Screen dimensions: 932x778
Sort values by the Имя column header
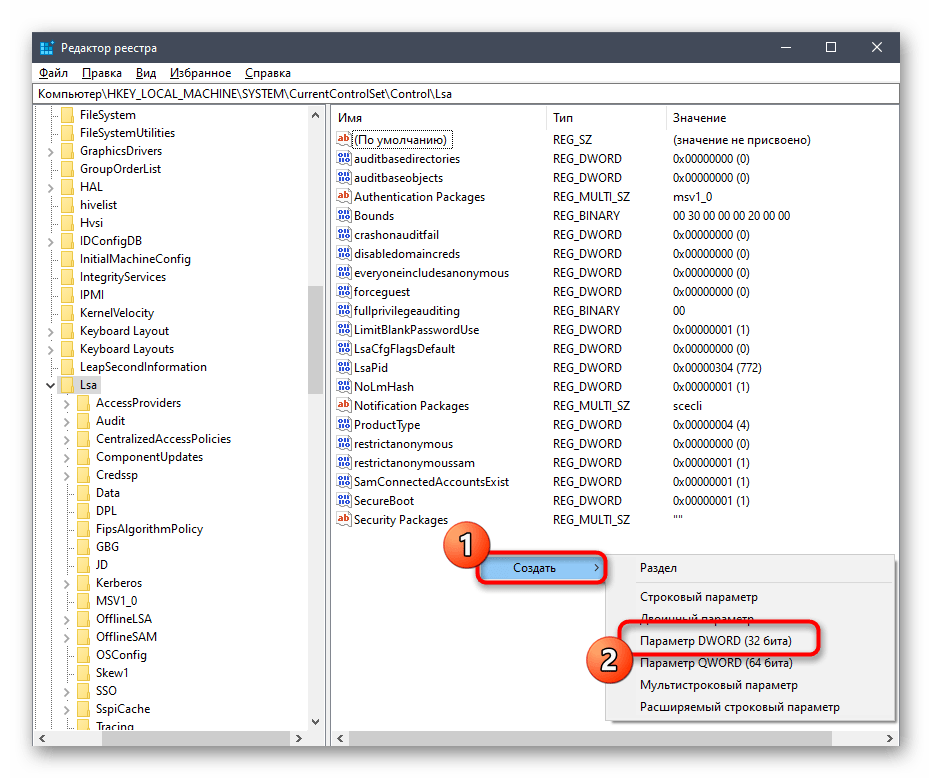click(x=440, y=118)
